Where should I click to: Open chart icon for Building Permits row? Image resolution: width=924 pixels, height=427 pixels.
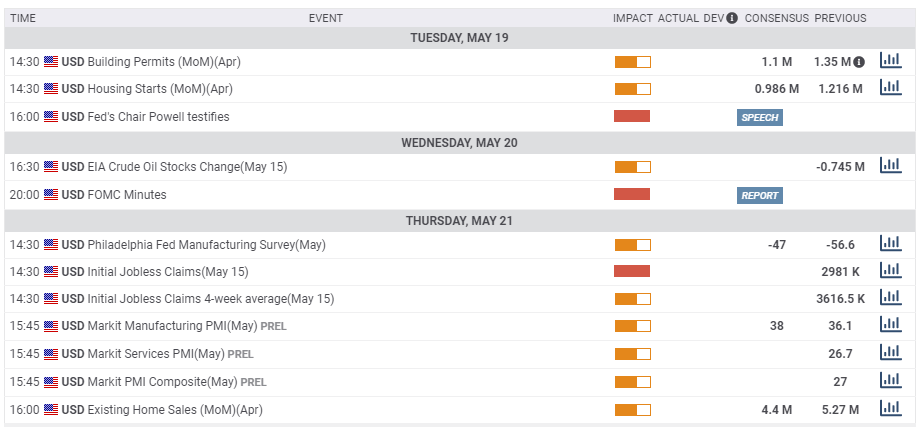click(x=890, y=60)
